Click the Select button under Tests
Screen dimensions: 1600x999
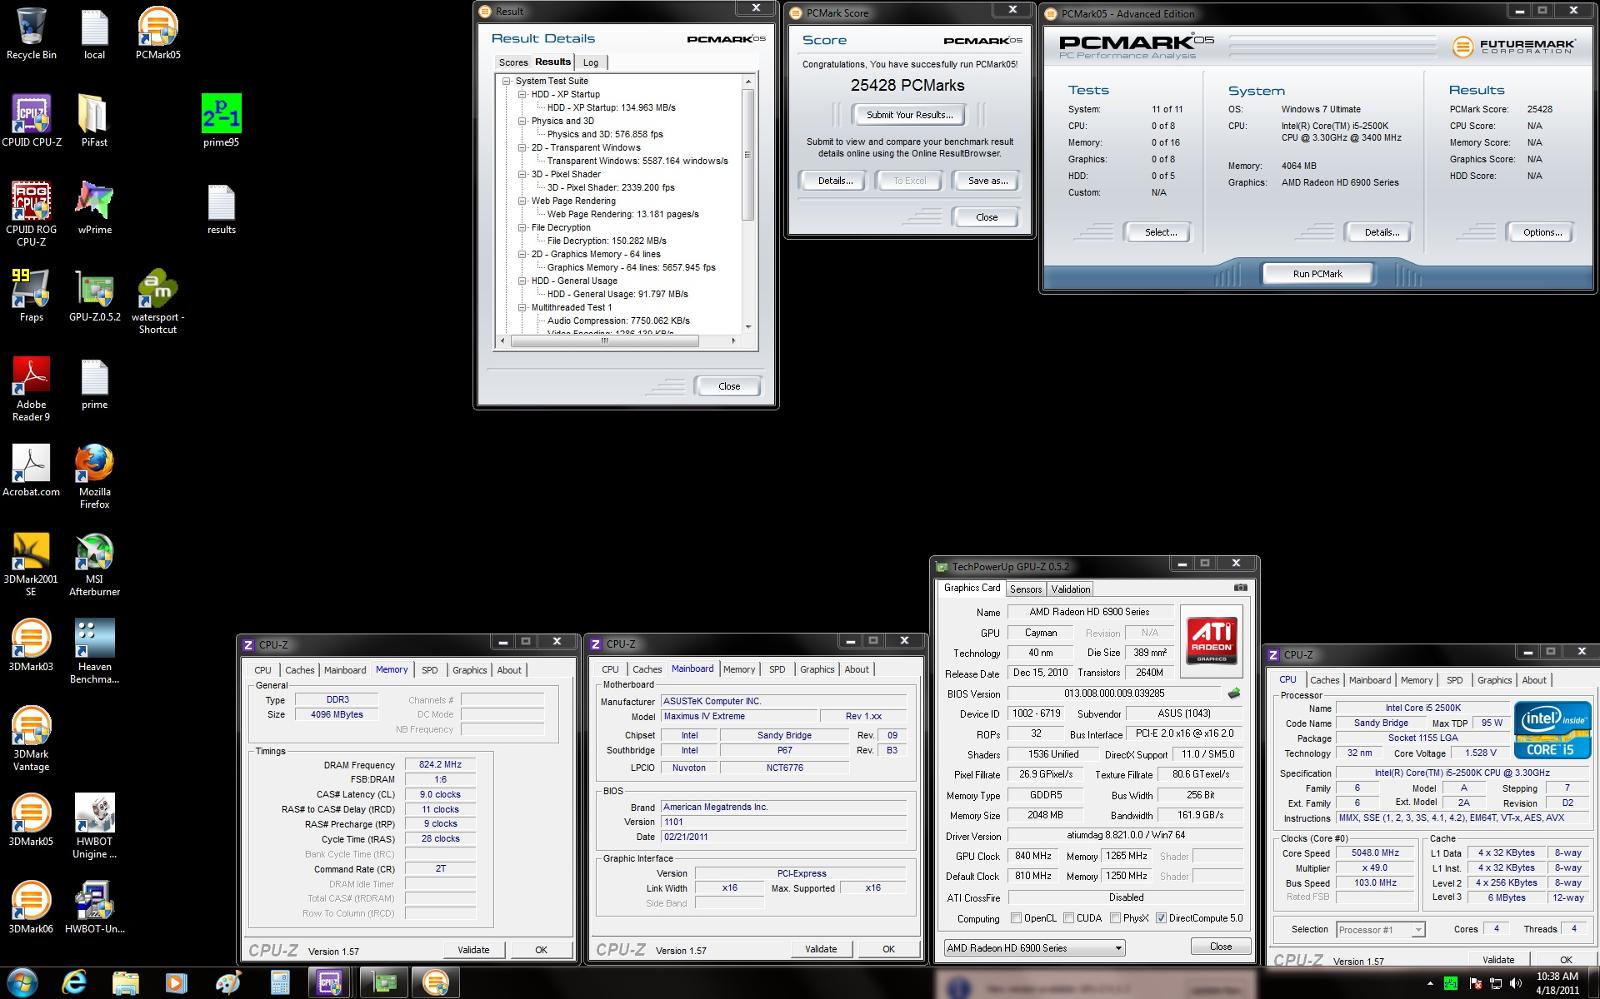click(x=1160, y=232)
